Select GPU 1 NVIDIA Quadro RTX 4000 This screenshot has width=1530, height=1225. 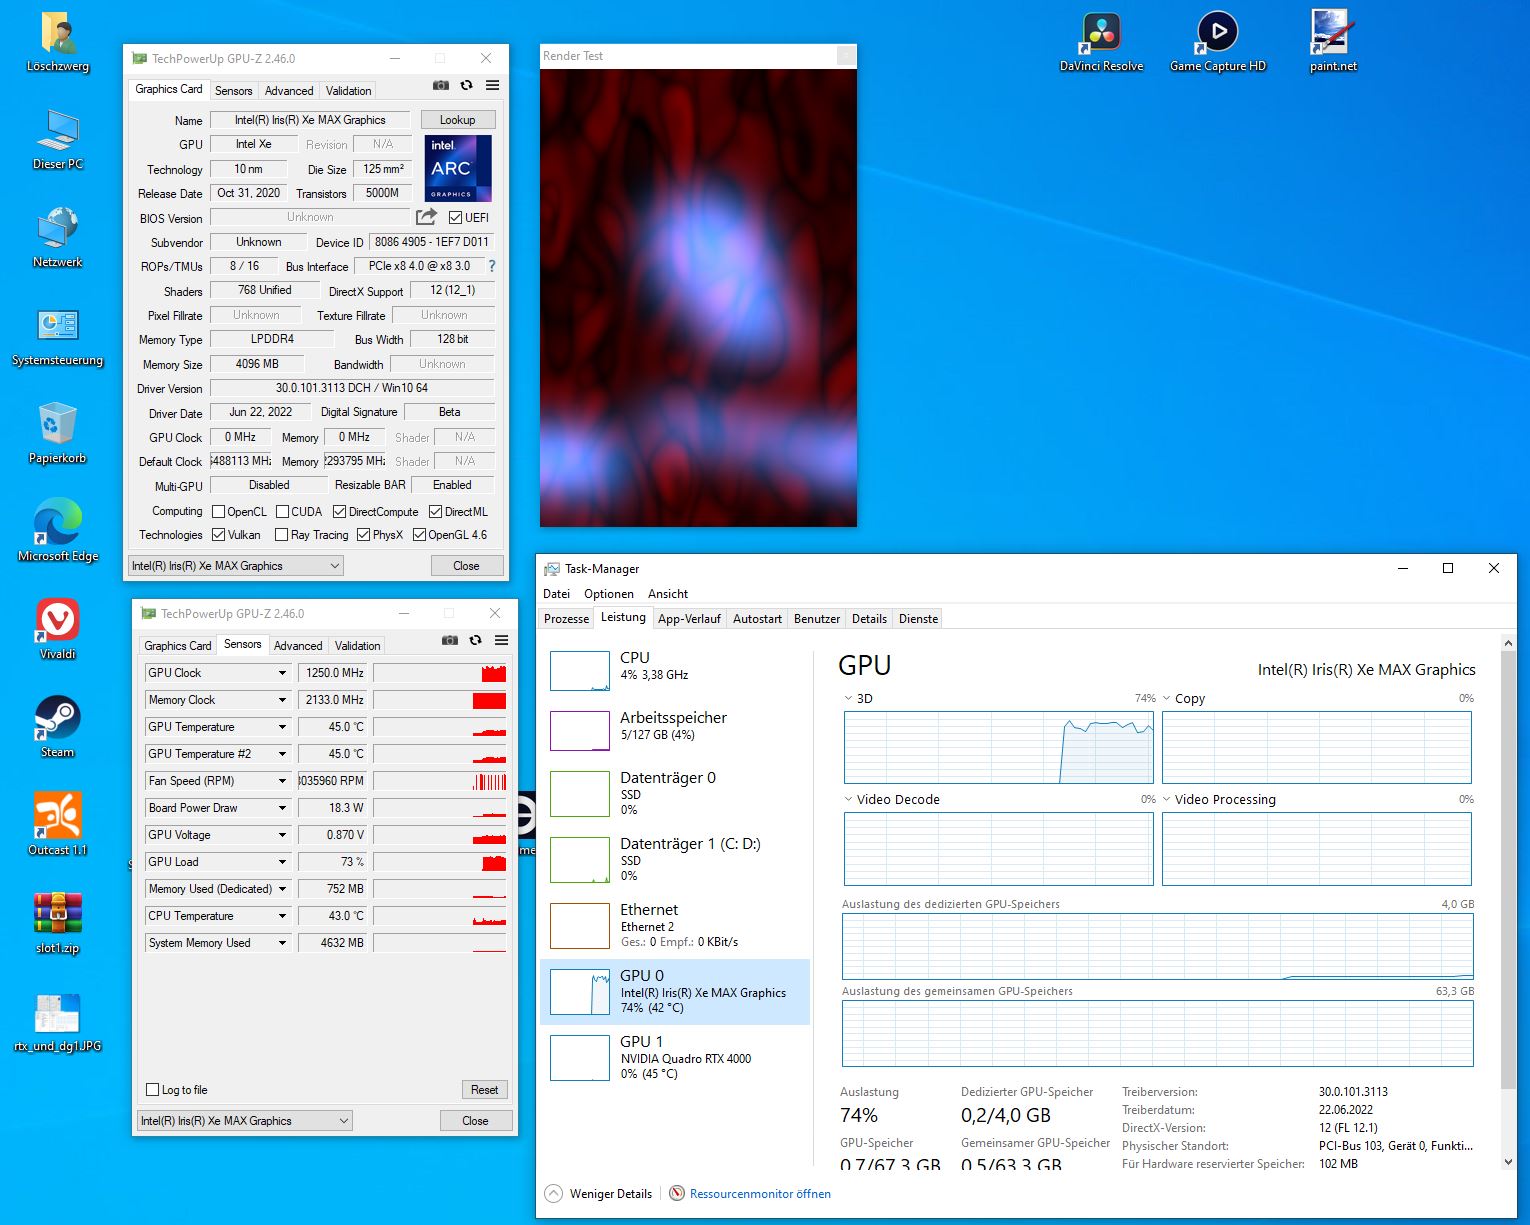[x=675, y=1058]
